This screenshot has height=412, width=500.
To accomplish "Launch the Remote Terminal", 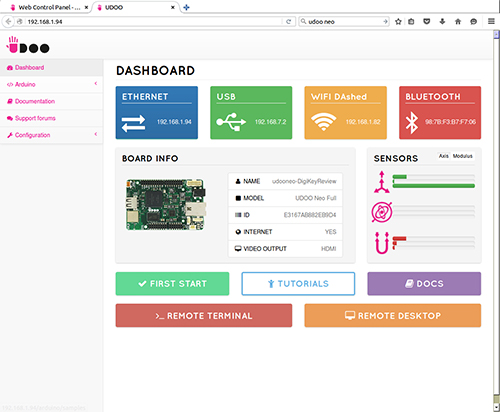I will point(204,315).
